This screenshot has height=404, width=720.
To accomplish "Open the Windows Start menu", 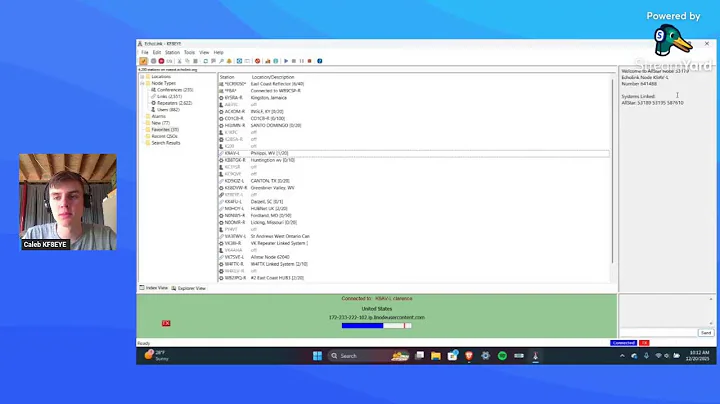I will click(x=317, y=356).
